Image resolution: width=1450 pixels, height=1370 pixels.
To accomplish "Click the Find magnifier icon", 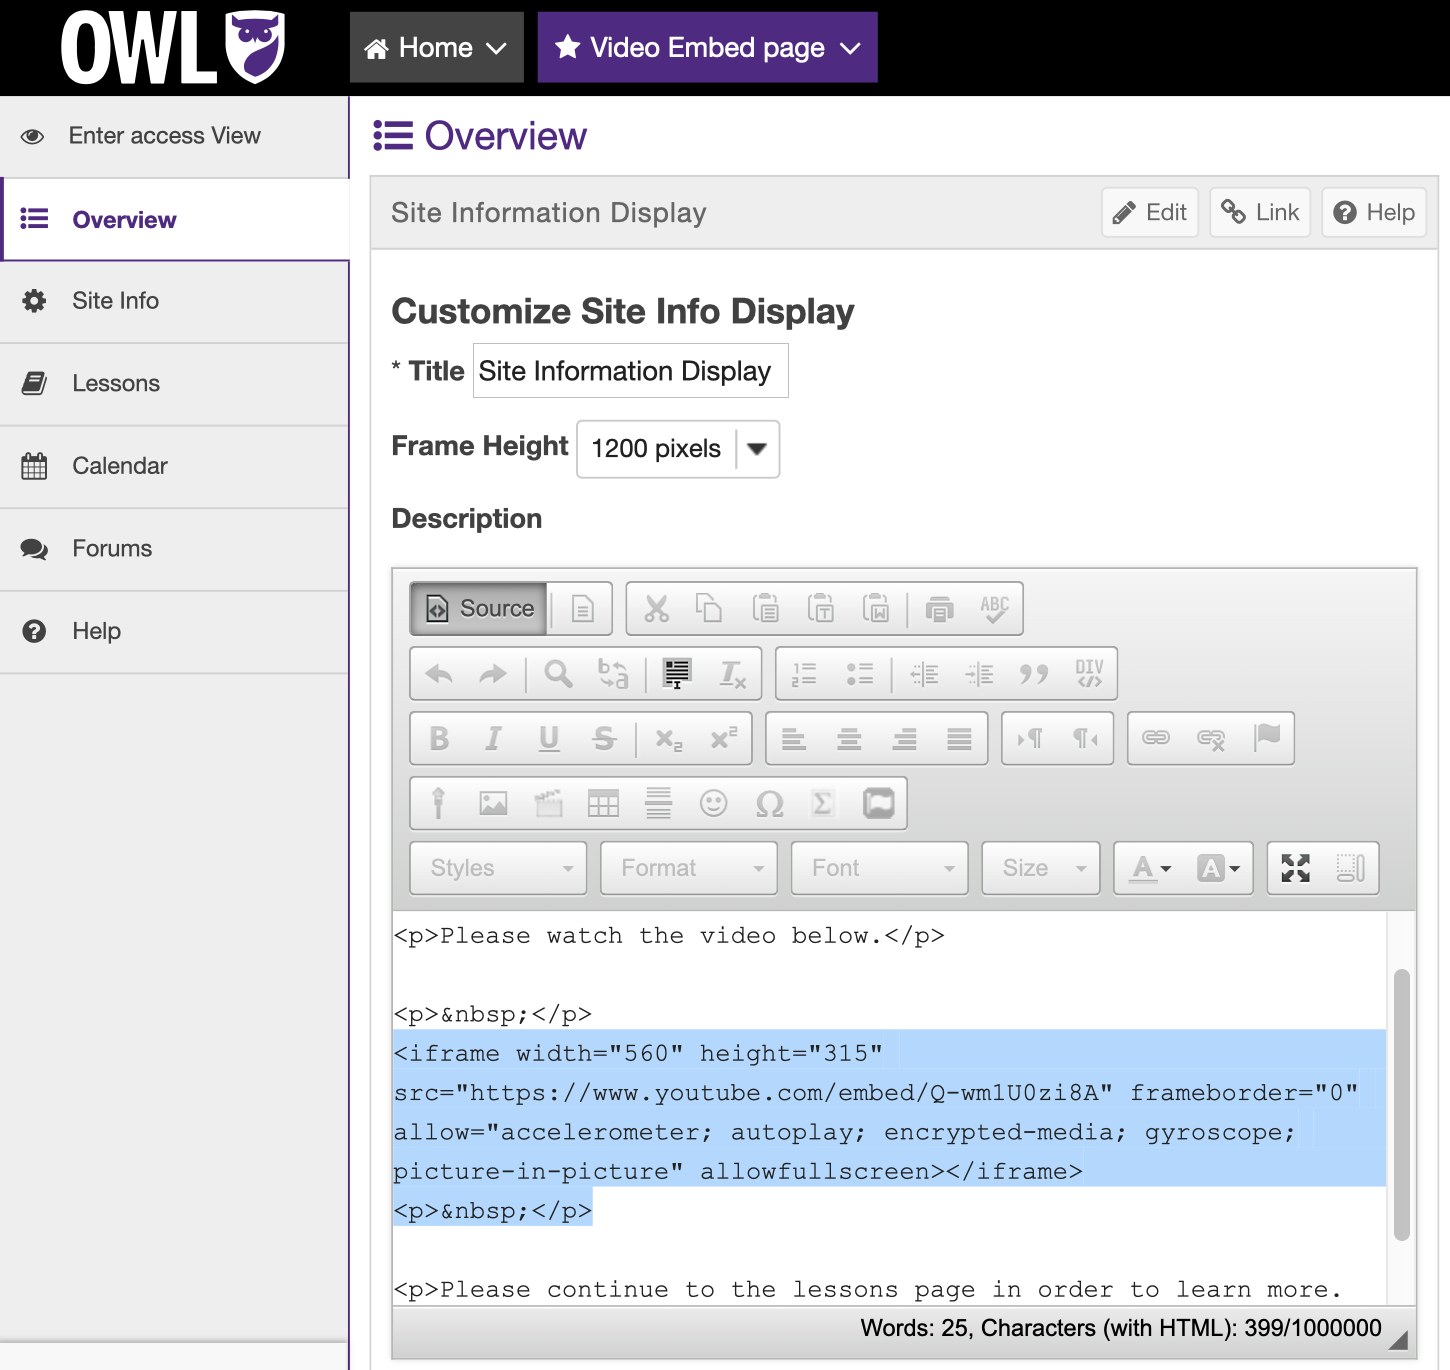I will pyautogui.click(x=558, y=674).
